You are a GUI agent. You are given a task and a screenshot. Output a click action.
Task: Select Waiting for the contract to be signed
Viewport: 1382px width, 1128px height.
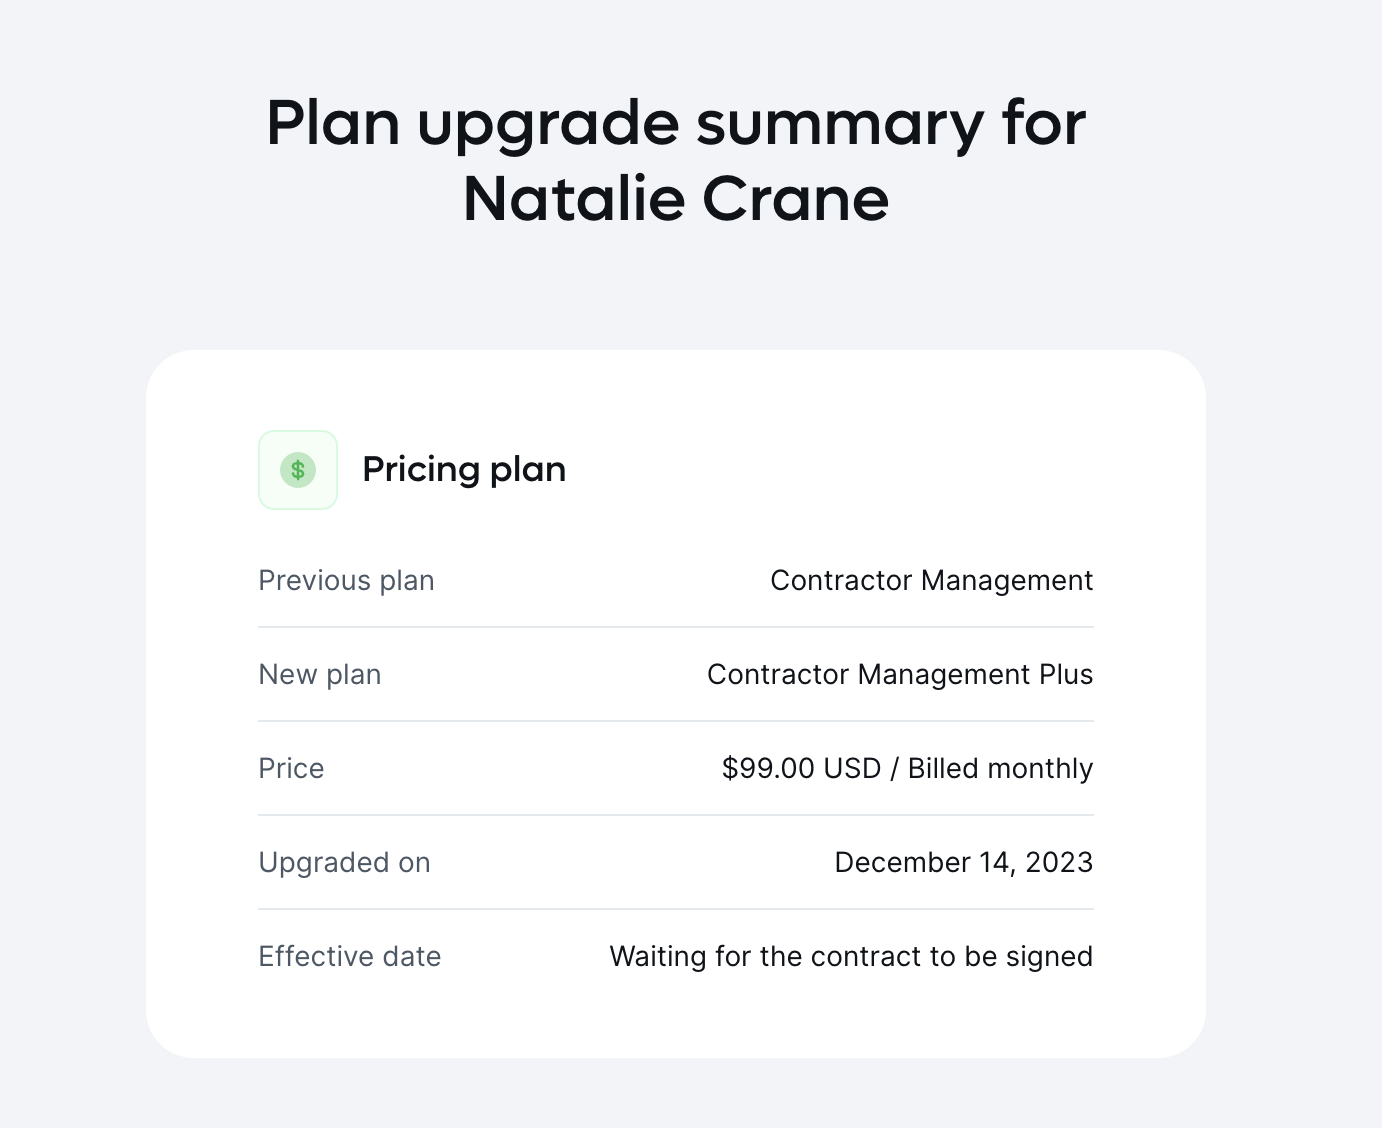pos(851,957)
